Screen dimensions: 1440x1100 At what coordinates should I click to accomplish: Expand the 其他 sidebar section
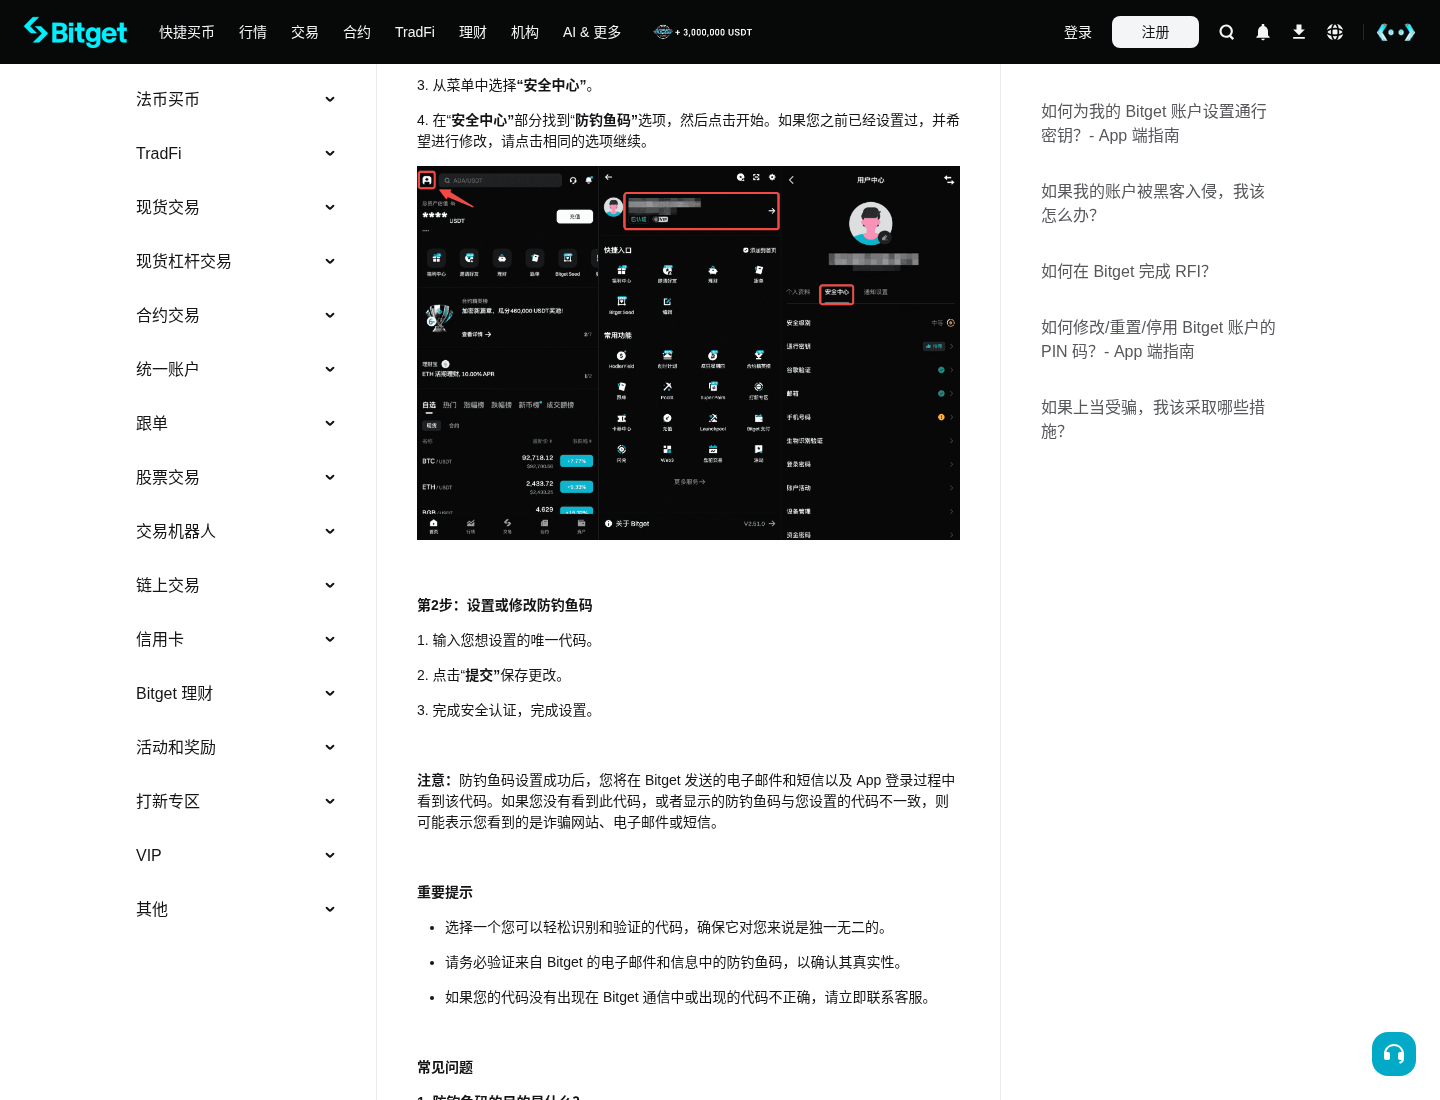(x=236, y=909)
